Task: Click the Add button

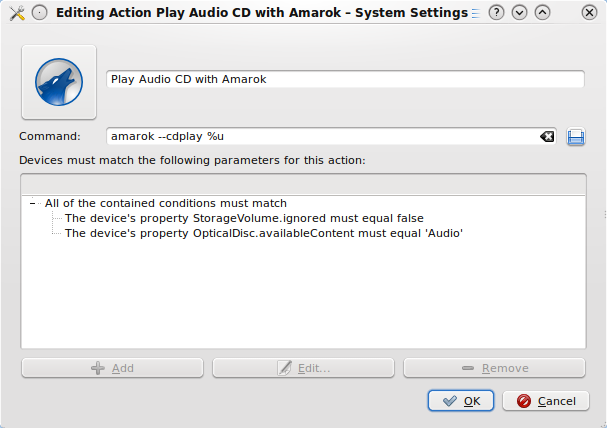Action: [112, 368]
